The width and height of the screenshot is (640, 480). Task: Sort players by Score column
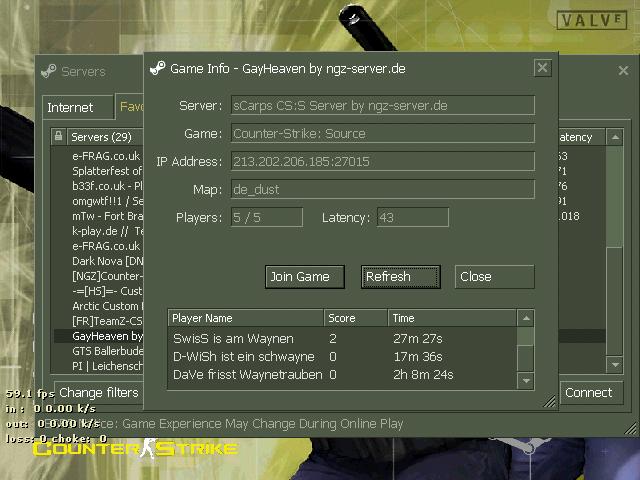coord(356,318)
